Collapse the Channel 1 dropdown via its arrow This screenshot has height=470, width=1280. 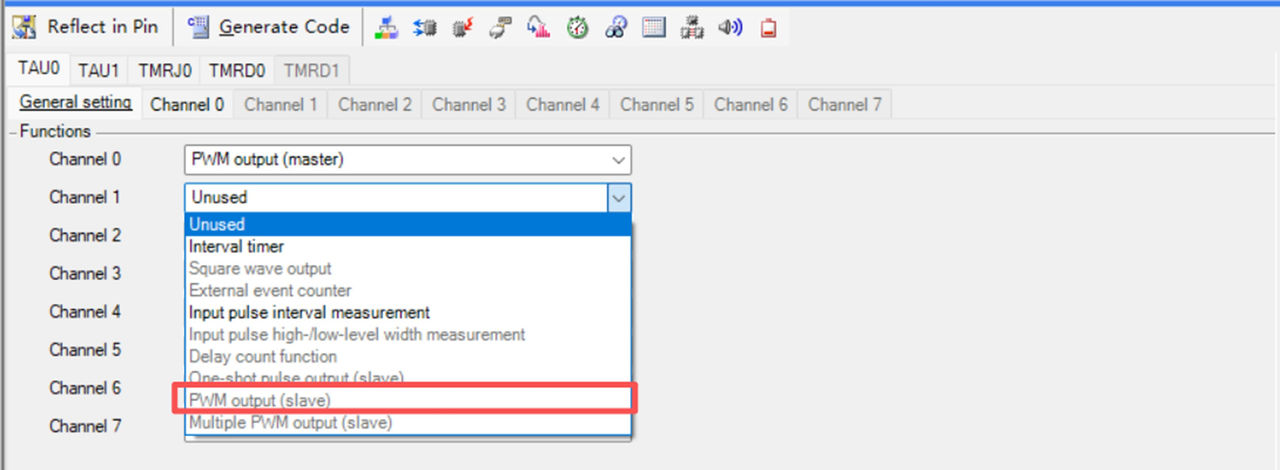pyautogui.click(x=619, y=198)
